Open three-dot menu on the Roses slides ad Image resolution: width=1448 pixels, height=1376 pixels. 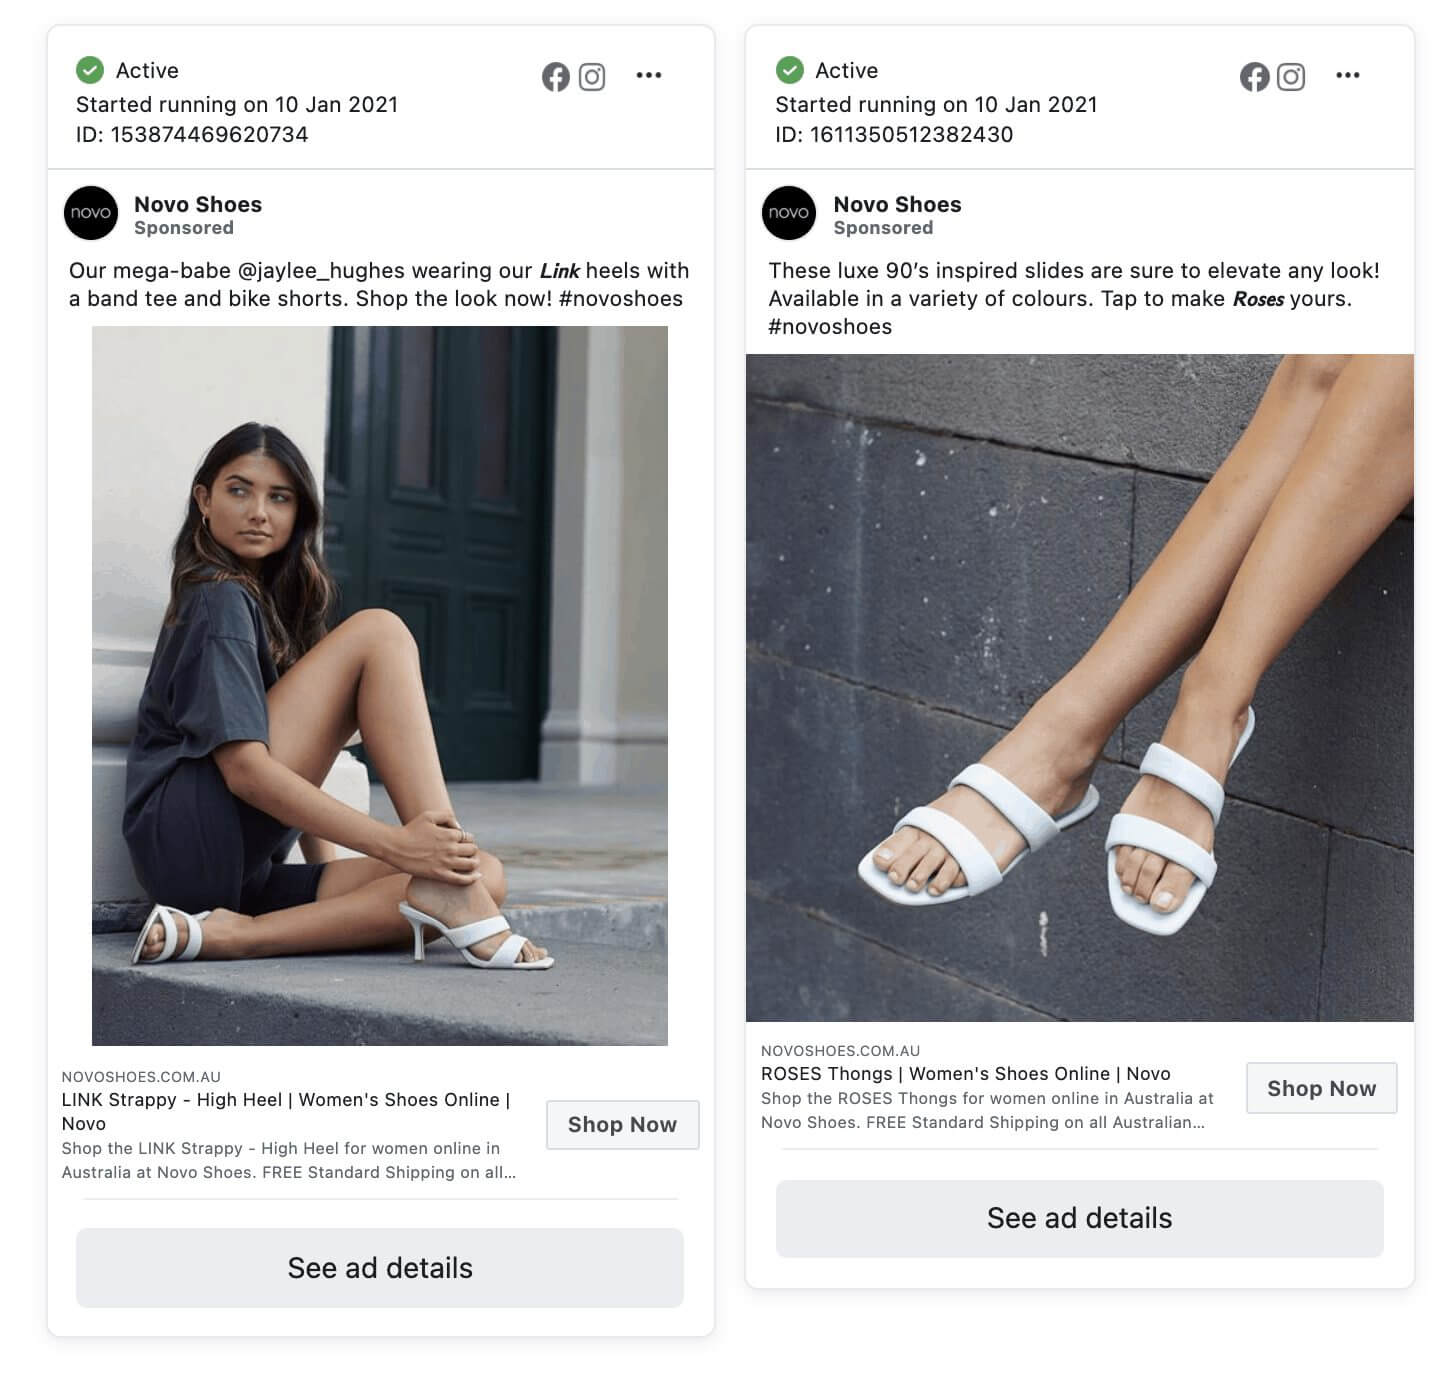pyautogui.click(x=1347, y=75)
